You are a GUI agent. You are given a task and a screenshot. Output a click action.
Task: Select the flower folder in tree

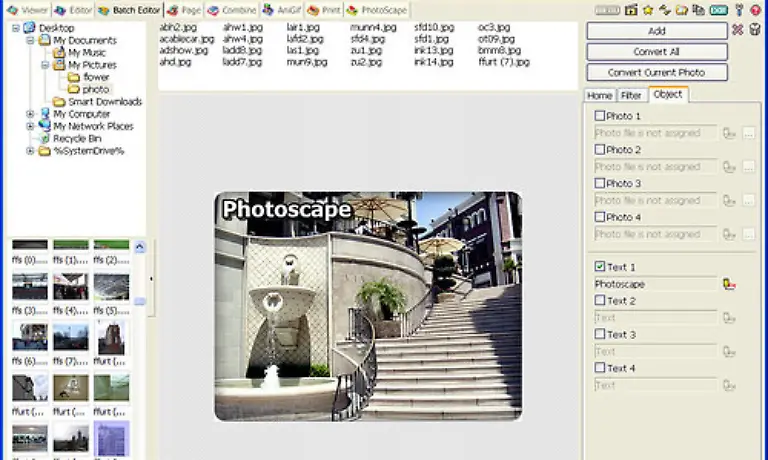coord(96,77)
